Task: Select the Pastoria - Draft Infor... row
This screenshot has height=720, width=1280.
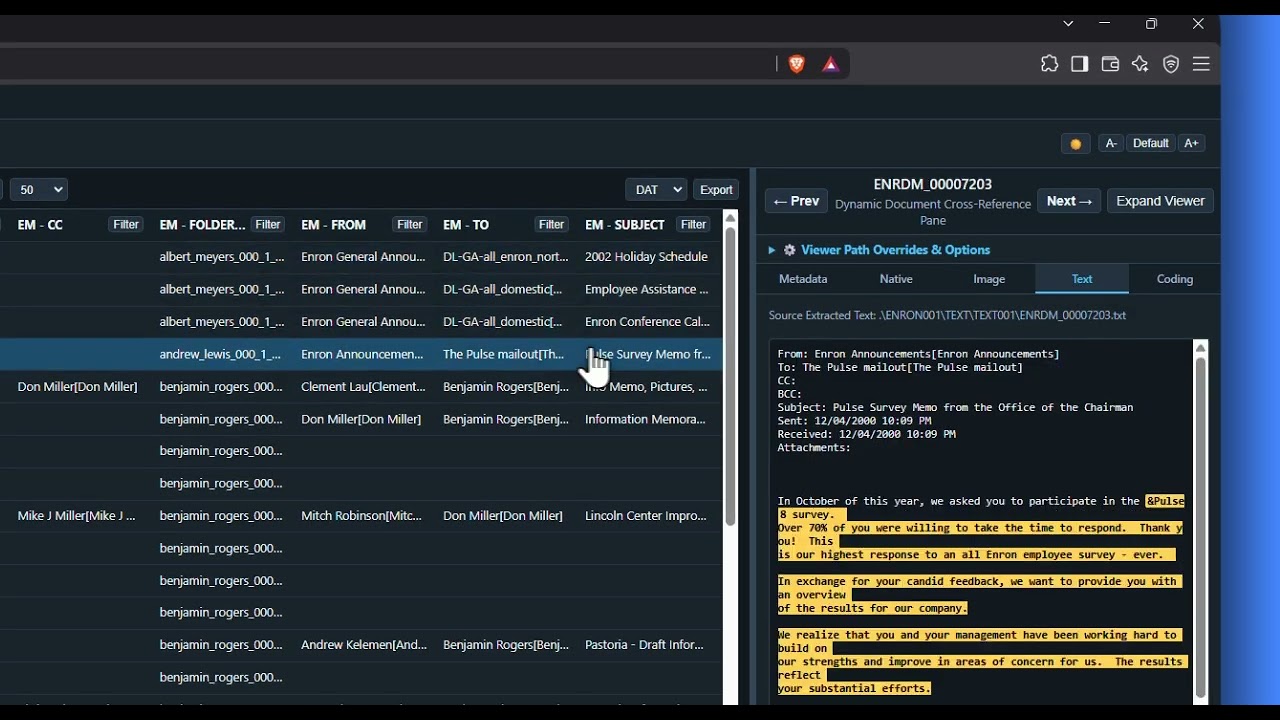Action: point(361,645)
